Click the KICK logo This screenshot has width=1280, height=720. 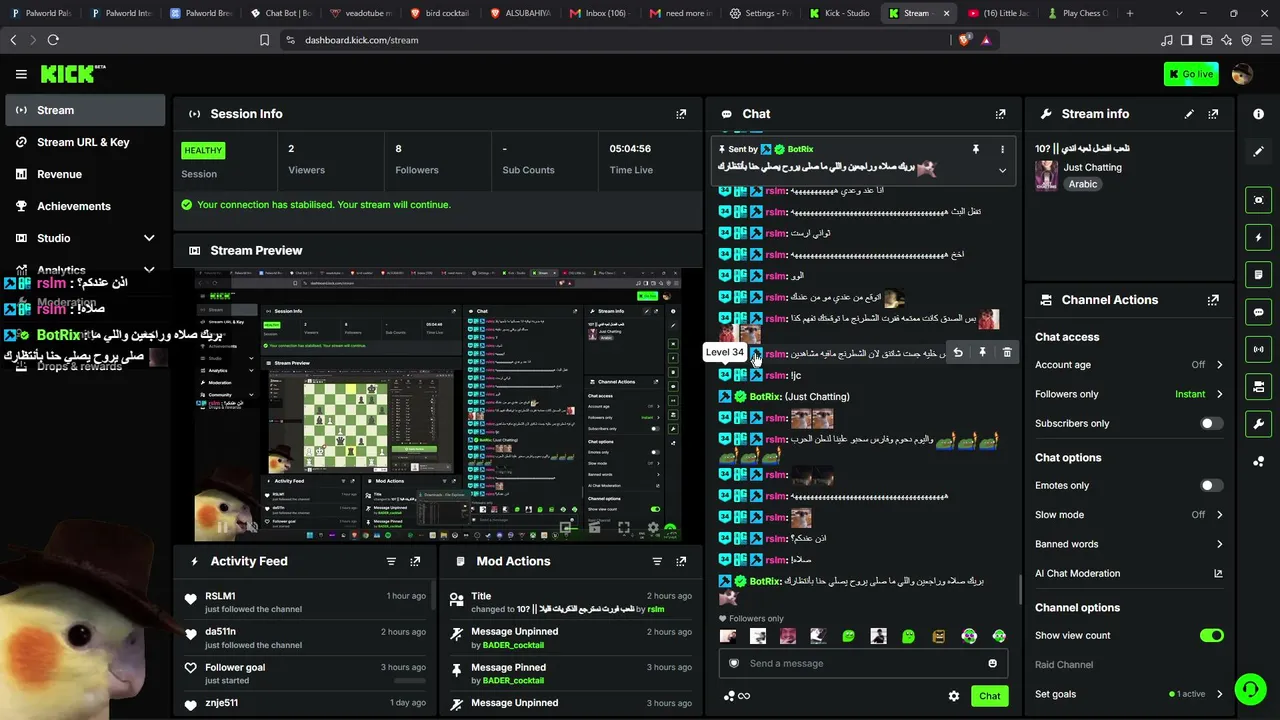(x=72, y=74)
